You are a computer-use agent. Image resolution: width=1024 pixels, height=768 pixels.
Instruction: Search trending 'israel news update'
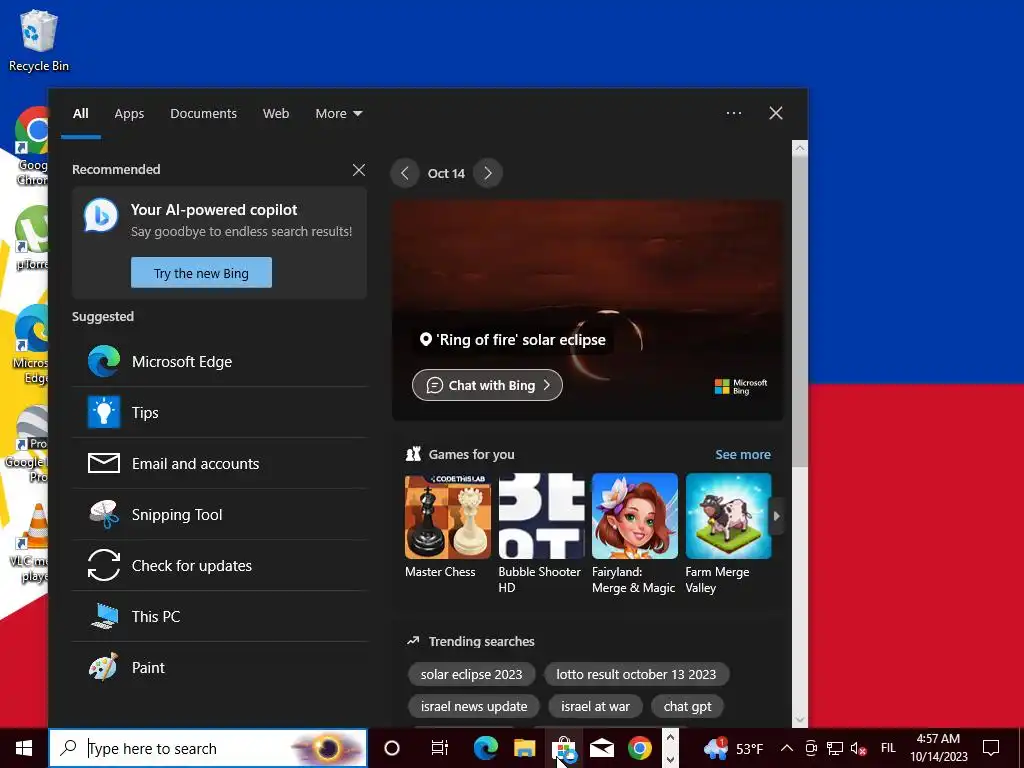click(x=474, y=706)
